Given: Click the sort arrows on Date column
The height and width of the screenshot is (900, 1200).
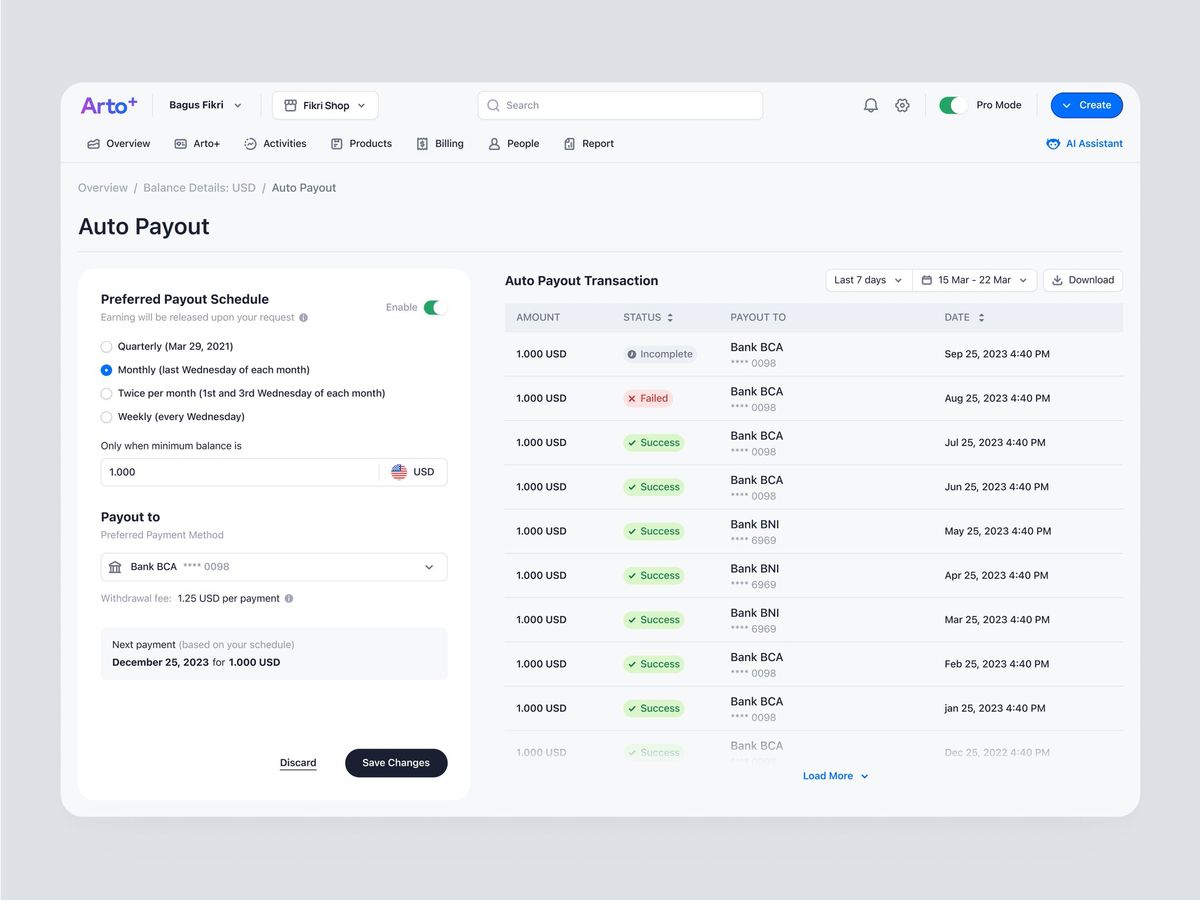Looking at the screenshot, I should tap(981, 318).
